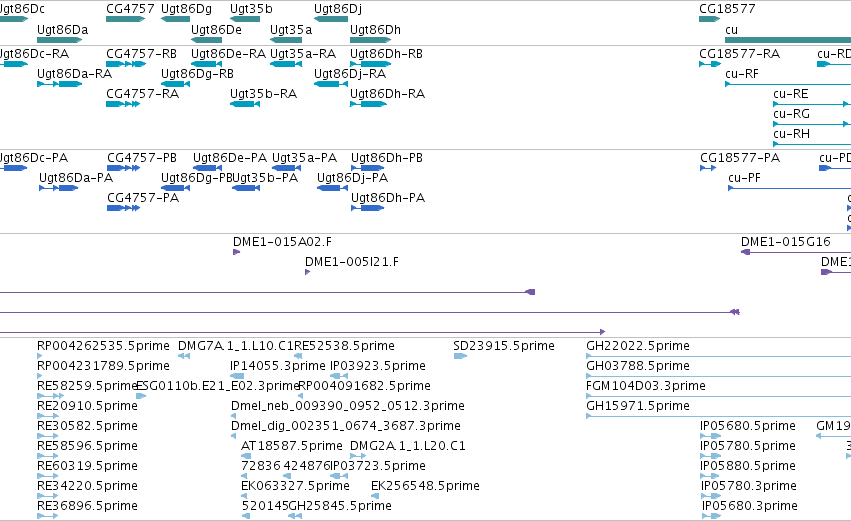The image size is (851, 521).
Task: Select the CG18577 gene label
Action: click(727, 9)
